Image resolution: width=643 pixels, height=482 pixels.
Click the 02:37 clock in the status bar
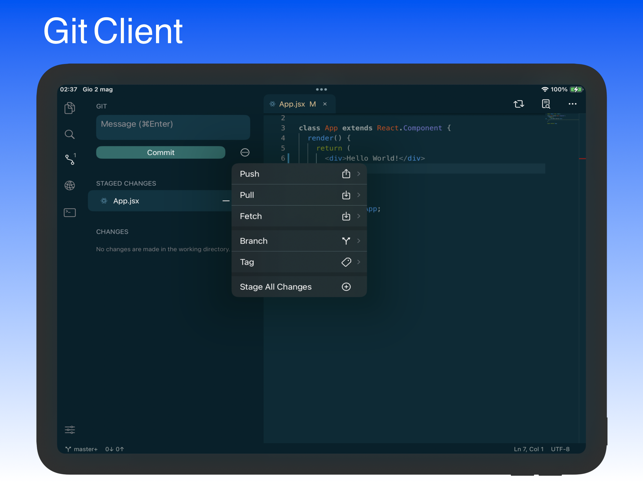coord(68,89)
